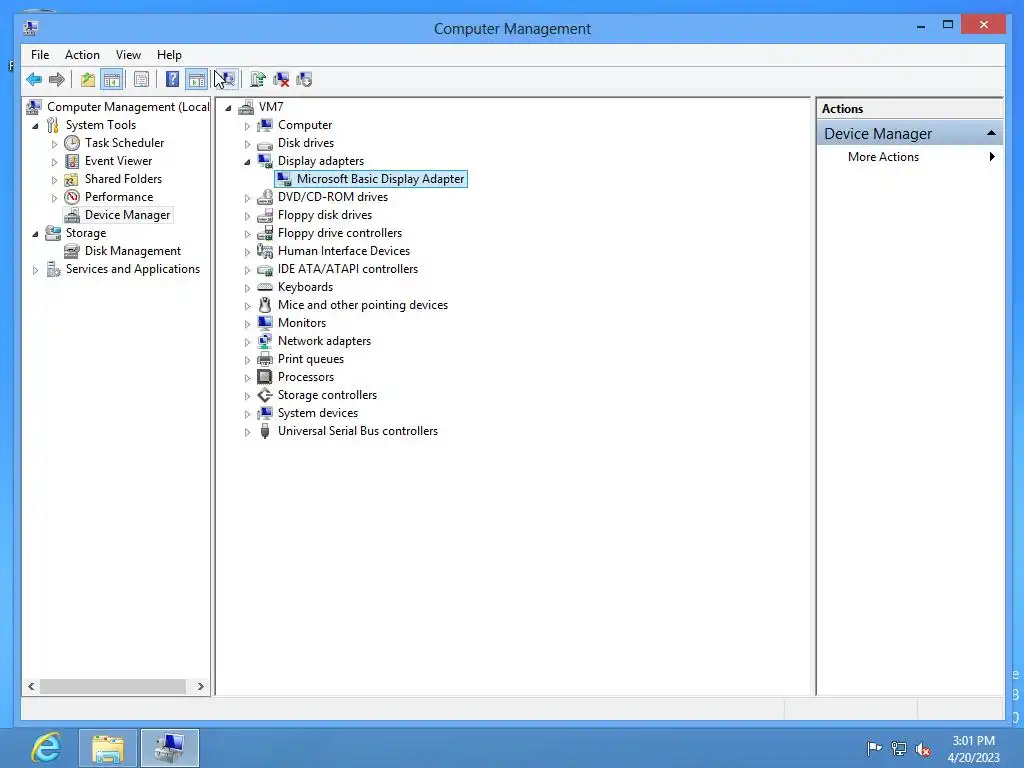Click Mice and other pointing devices icon
The height and width of the screenshot is (768, 1024).
(264, 305)
